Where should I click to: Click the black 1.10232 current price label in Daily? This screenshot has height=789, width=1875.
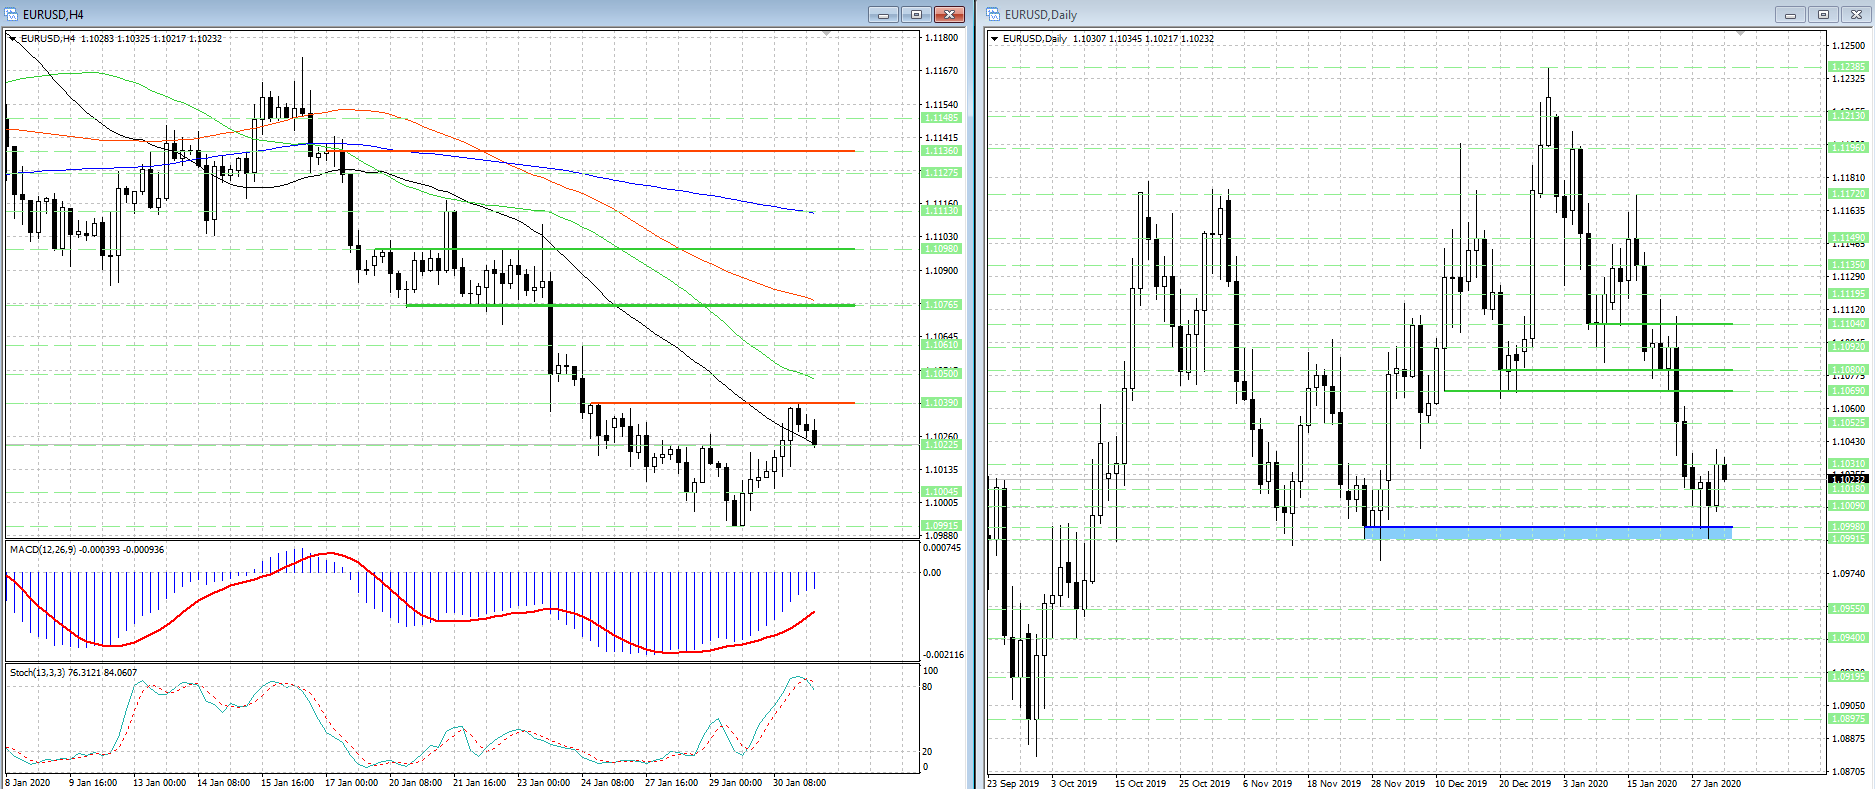click(x=1848, y=480)
